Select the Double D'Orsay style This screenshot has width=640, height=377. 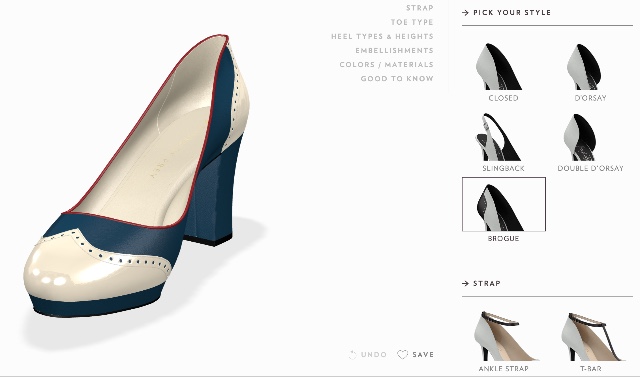pos(580,137)
